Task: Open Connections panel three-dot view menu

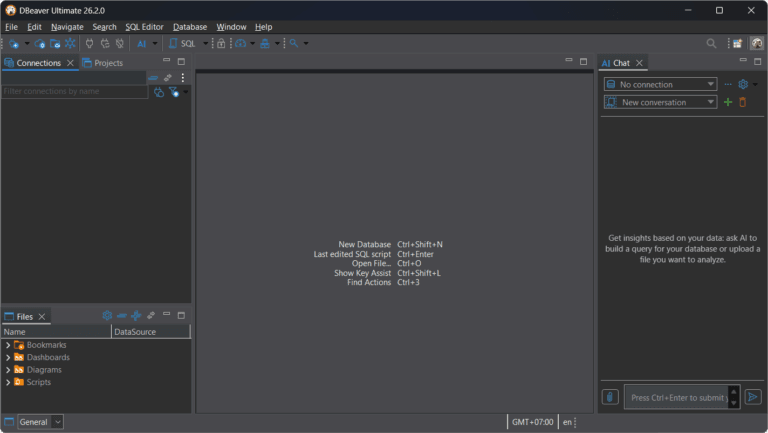Action: pos(183,78)
